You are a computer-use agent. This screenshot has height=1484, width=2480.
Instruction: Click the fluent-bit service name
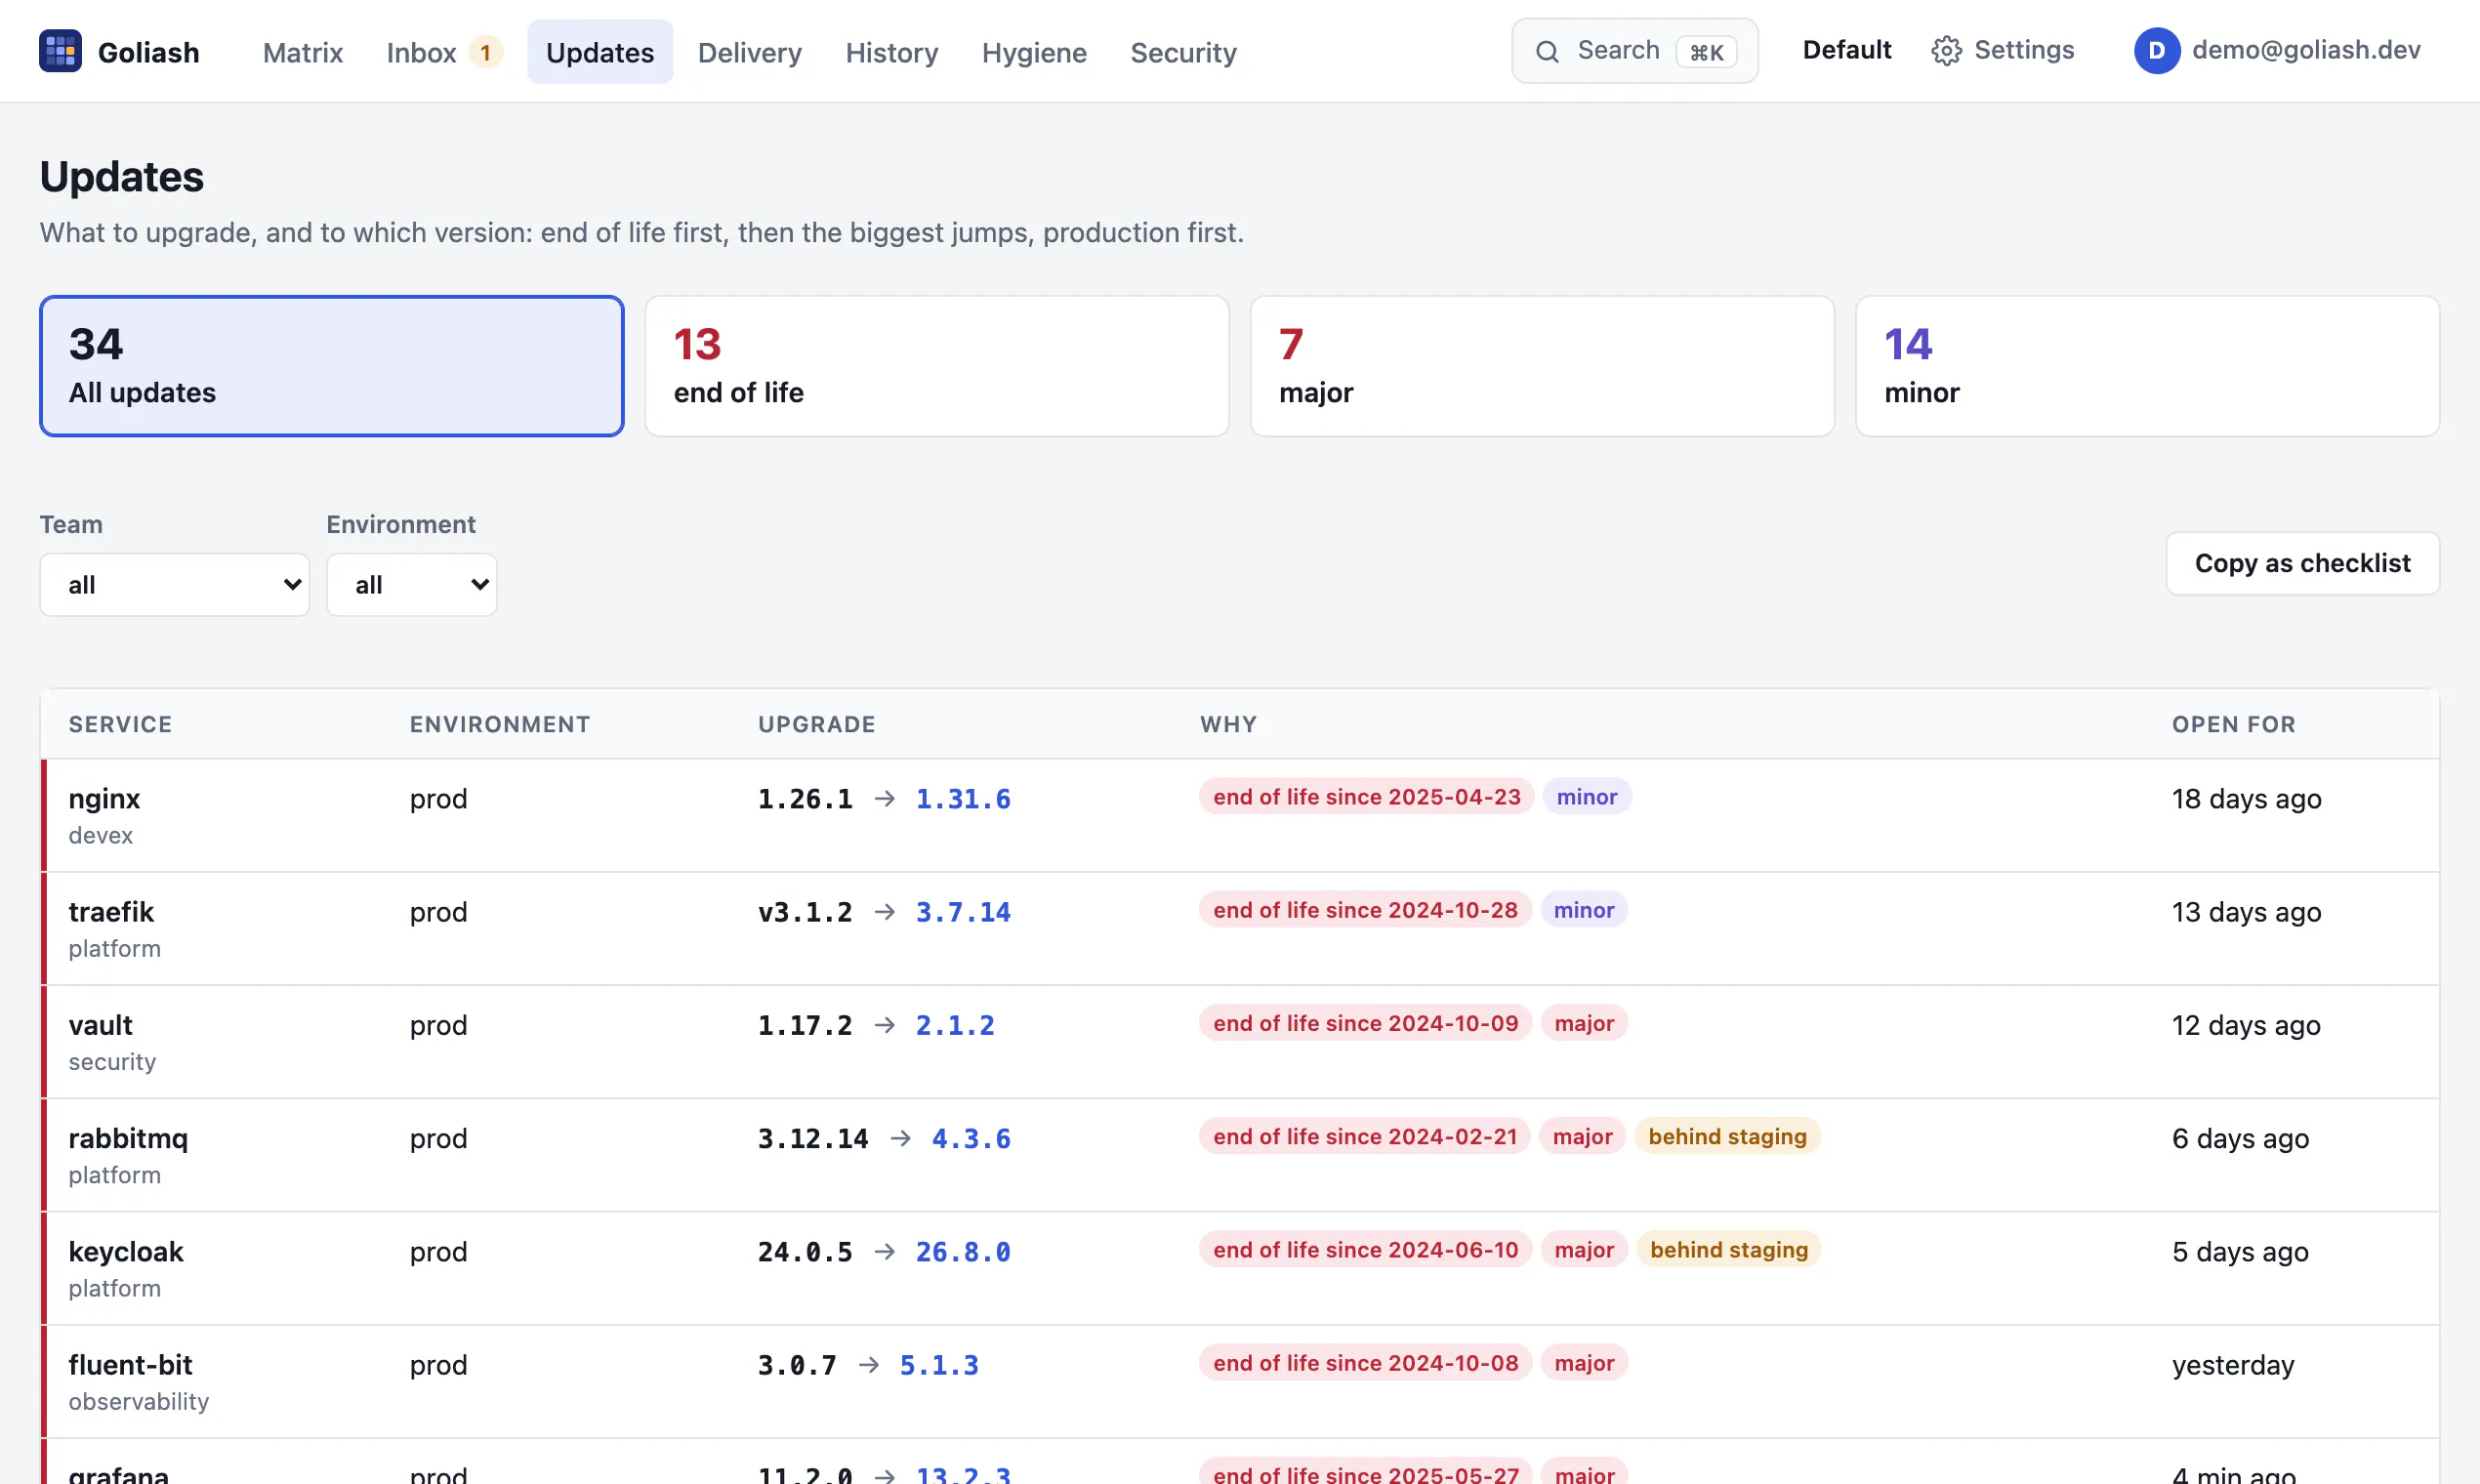click(130, 1365)
